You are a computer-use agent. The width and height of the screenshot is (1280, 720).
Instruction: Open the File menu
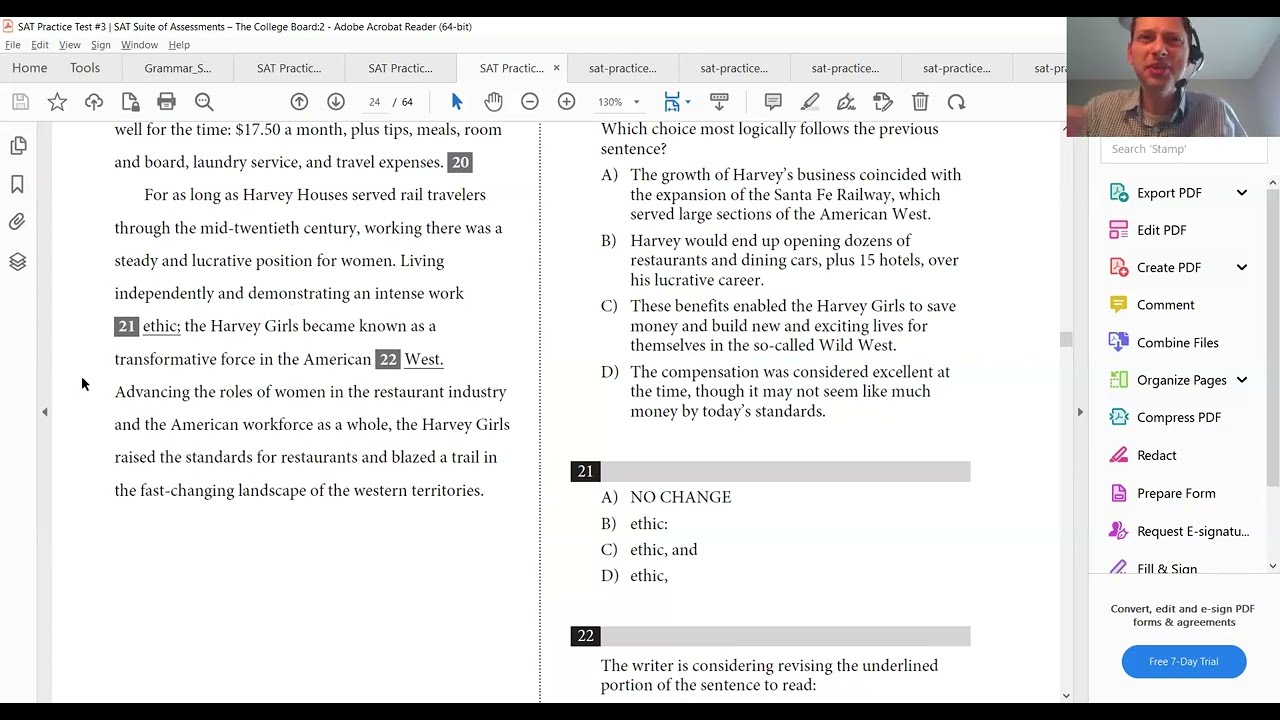pyautogui.click(x=13, y=45)
